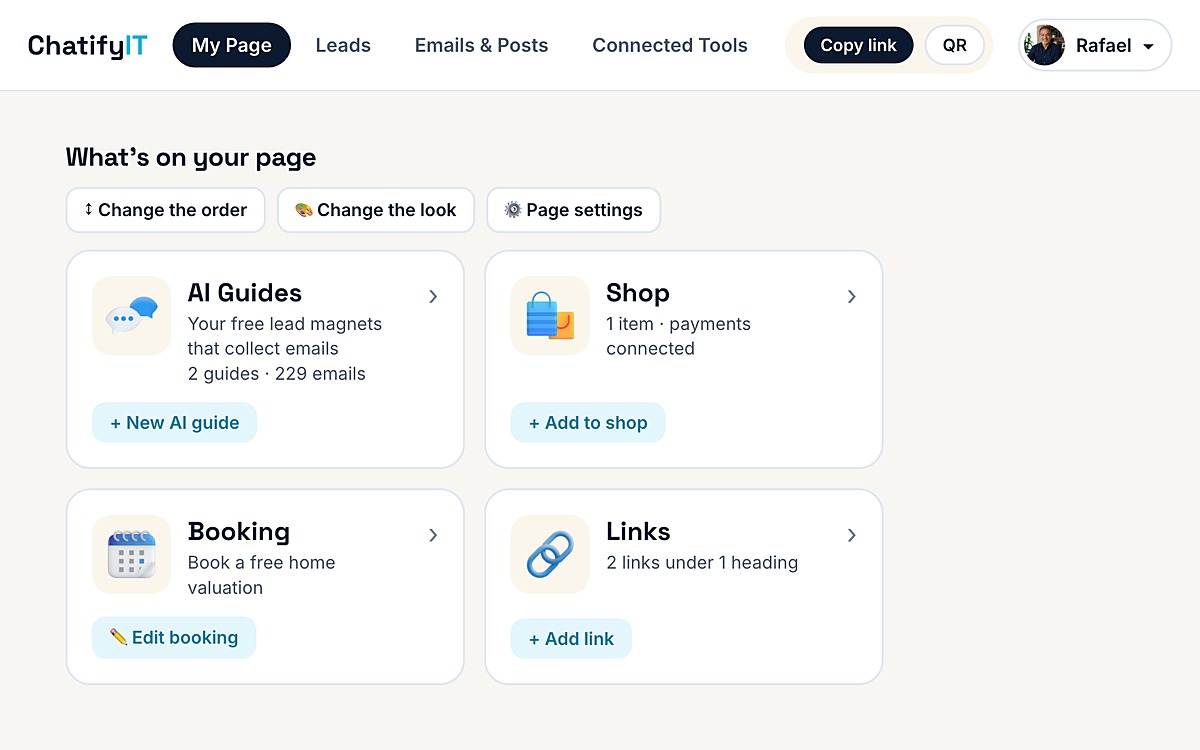
Task: Open the Booking heading
Action: [x=239, y=532]
